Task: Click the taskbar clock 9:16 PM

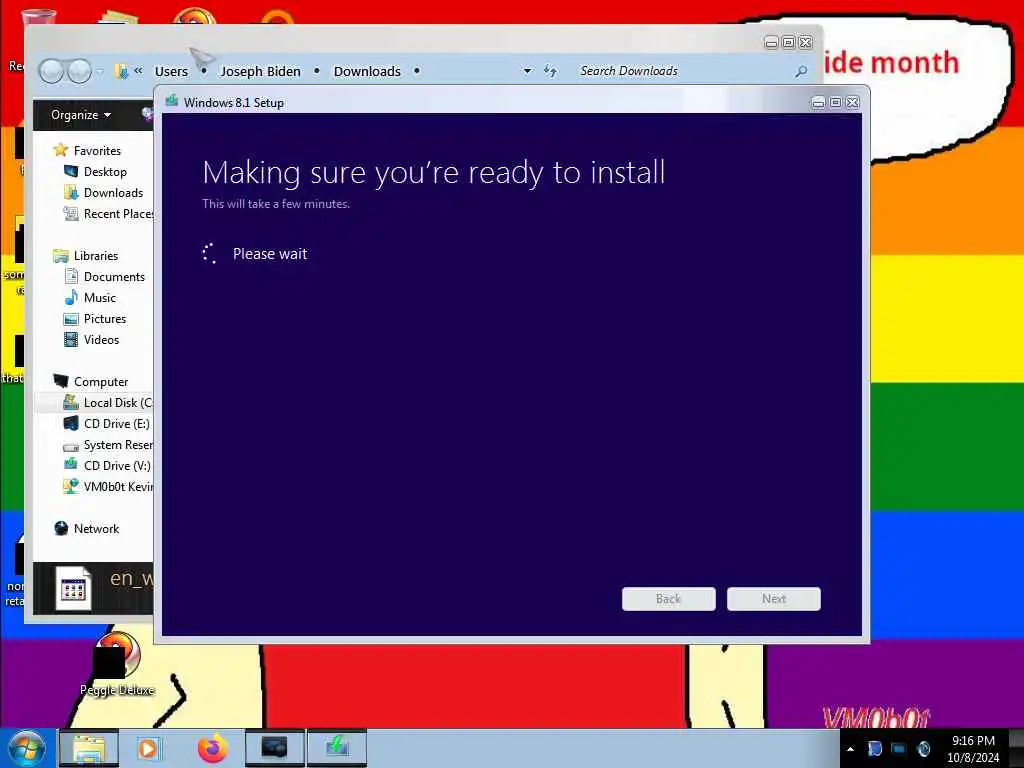Action: click(973, 741)
